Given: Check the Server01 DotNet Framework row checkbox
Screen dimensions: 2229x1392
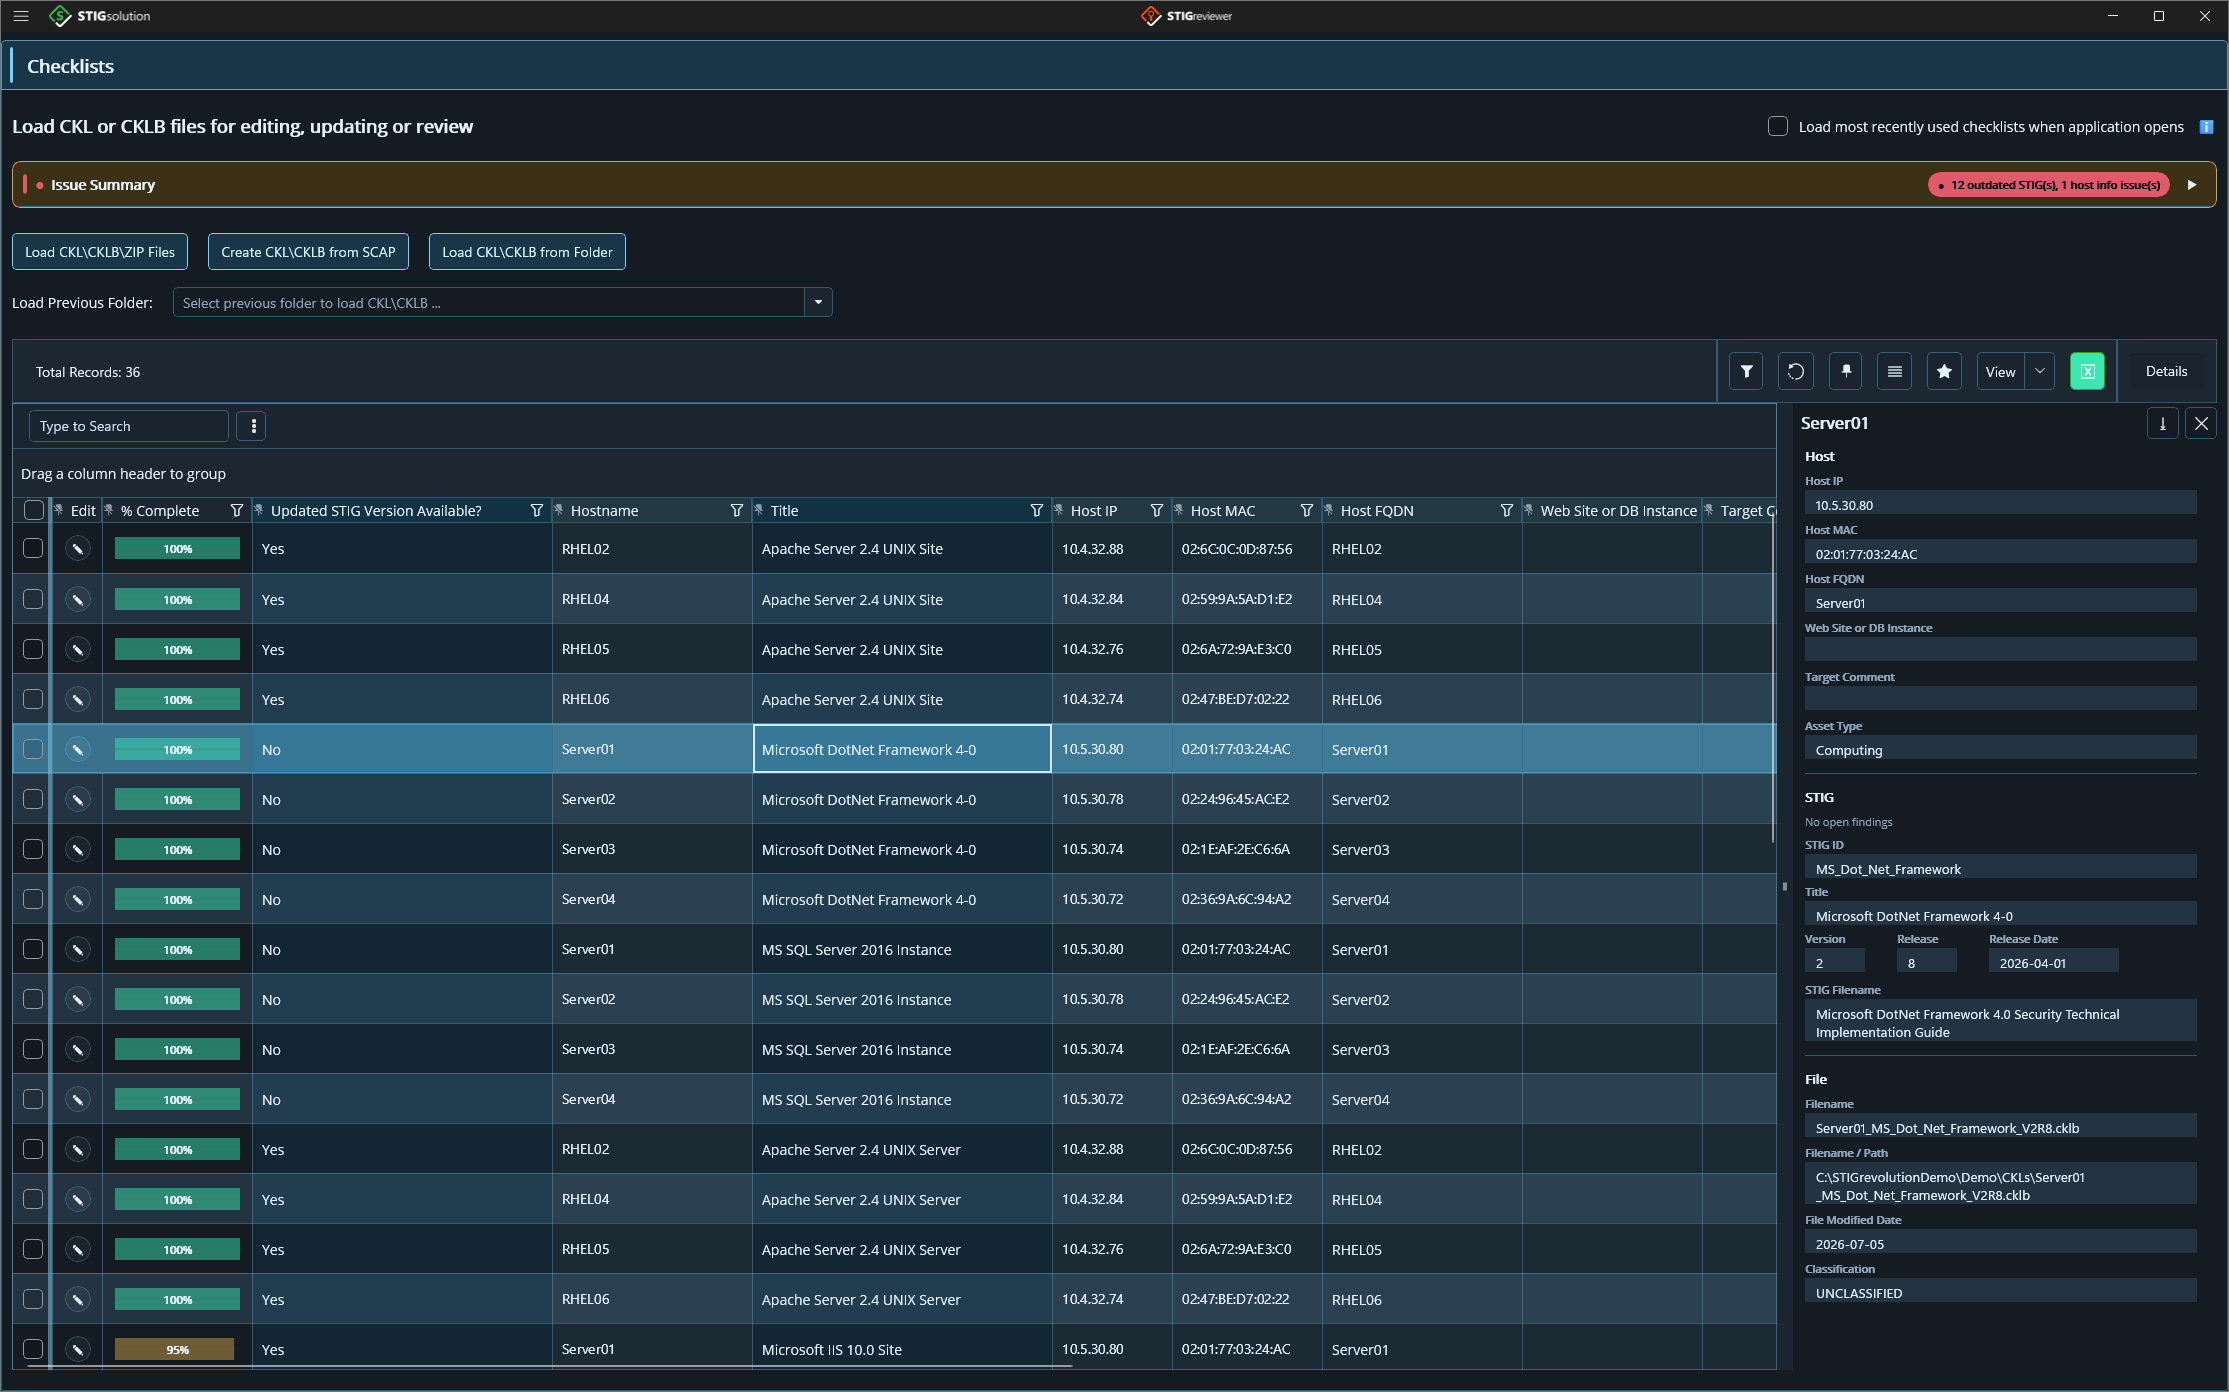Looking at the screenshot, I should tap(33, 749).
